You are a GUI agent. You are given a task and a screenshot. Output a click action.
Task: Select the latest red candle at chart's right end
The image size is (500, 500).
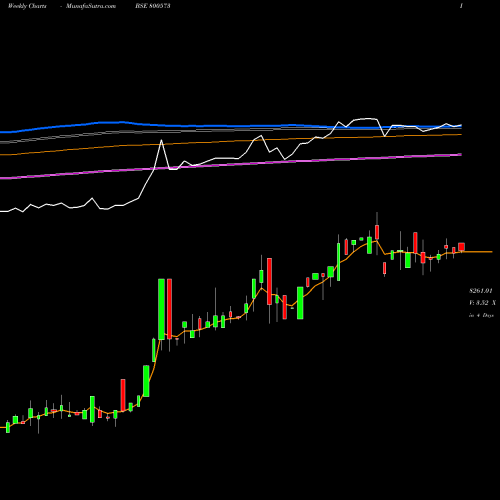pos(461,247)
